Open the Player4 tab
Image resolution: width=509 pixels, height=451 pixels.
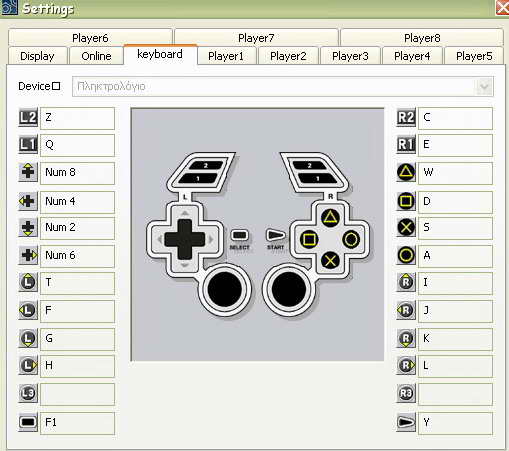[x=412, y=56]
